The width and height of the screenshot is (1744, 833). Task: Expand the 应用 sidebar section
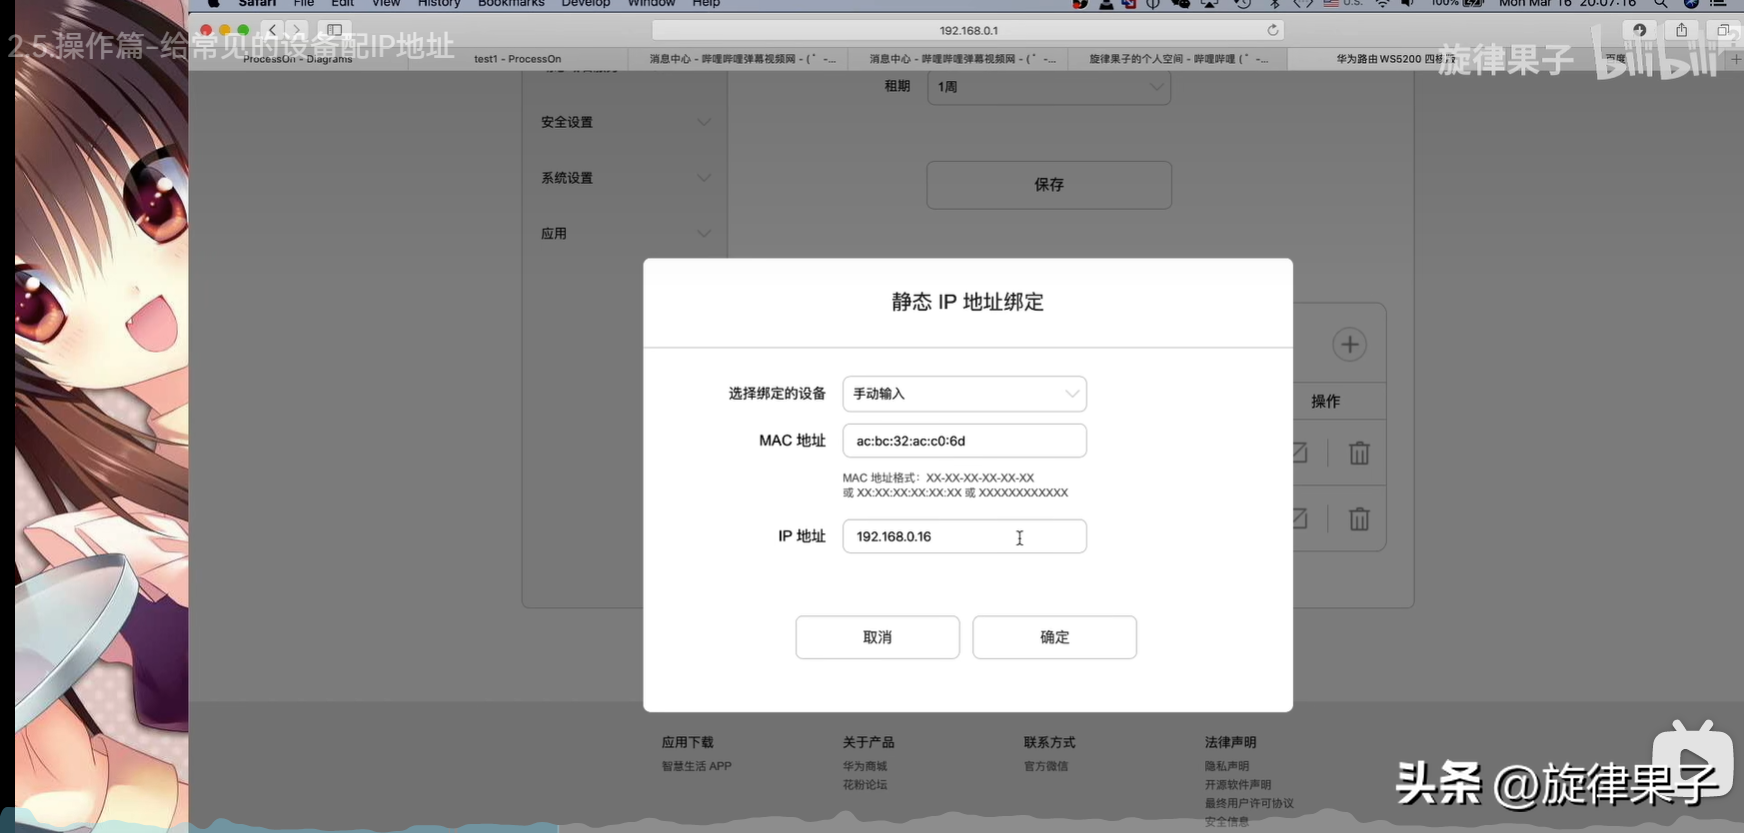point(625,234)
